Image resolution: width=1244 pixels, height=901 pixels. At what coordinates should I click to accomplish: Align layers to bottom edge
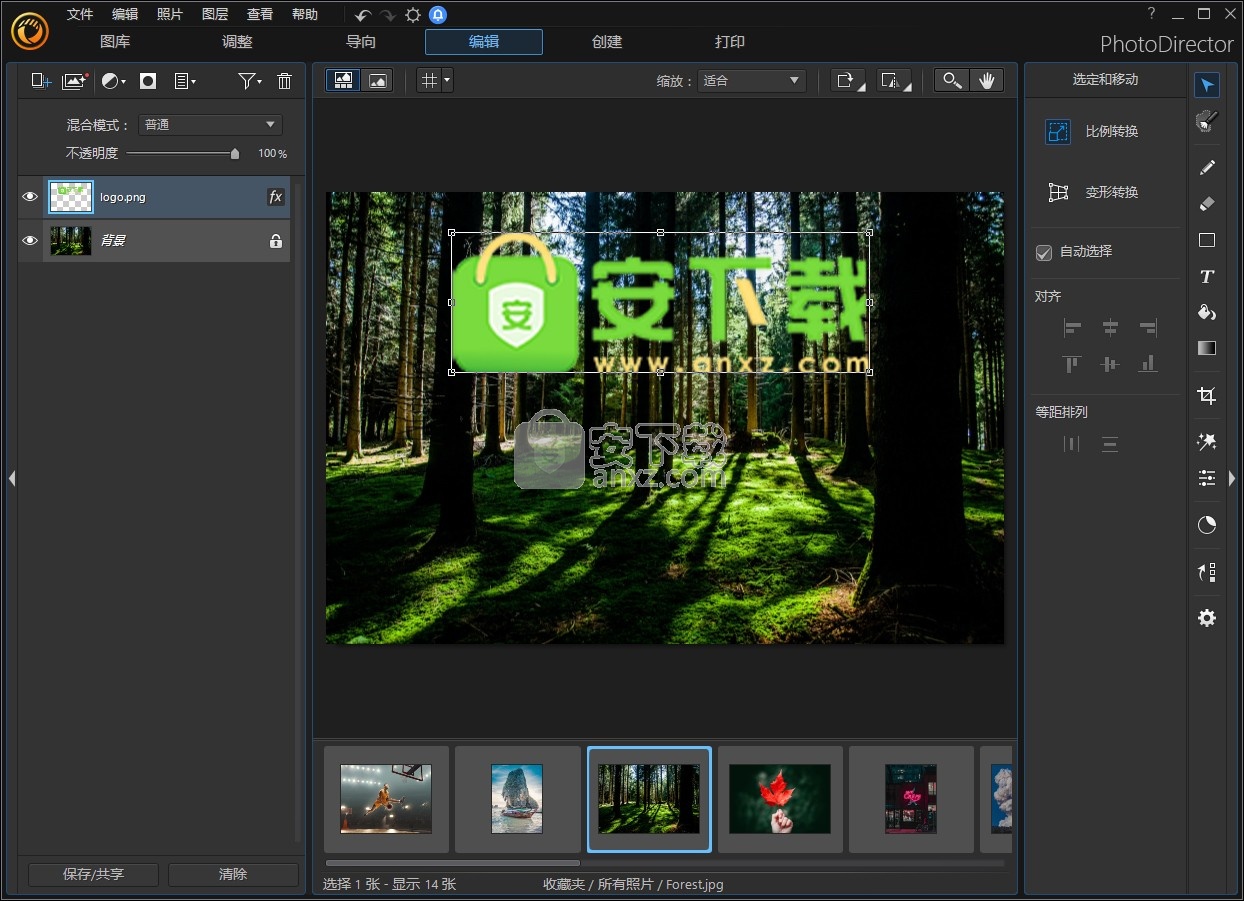click(1148, 364)
